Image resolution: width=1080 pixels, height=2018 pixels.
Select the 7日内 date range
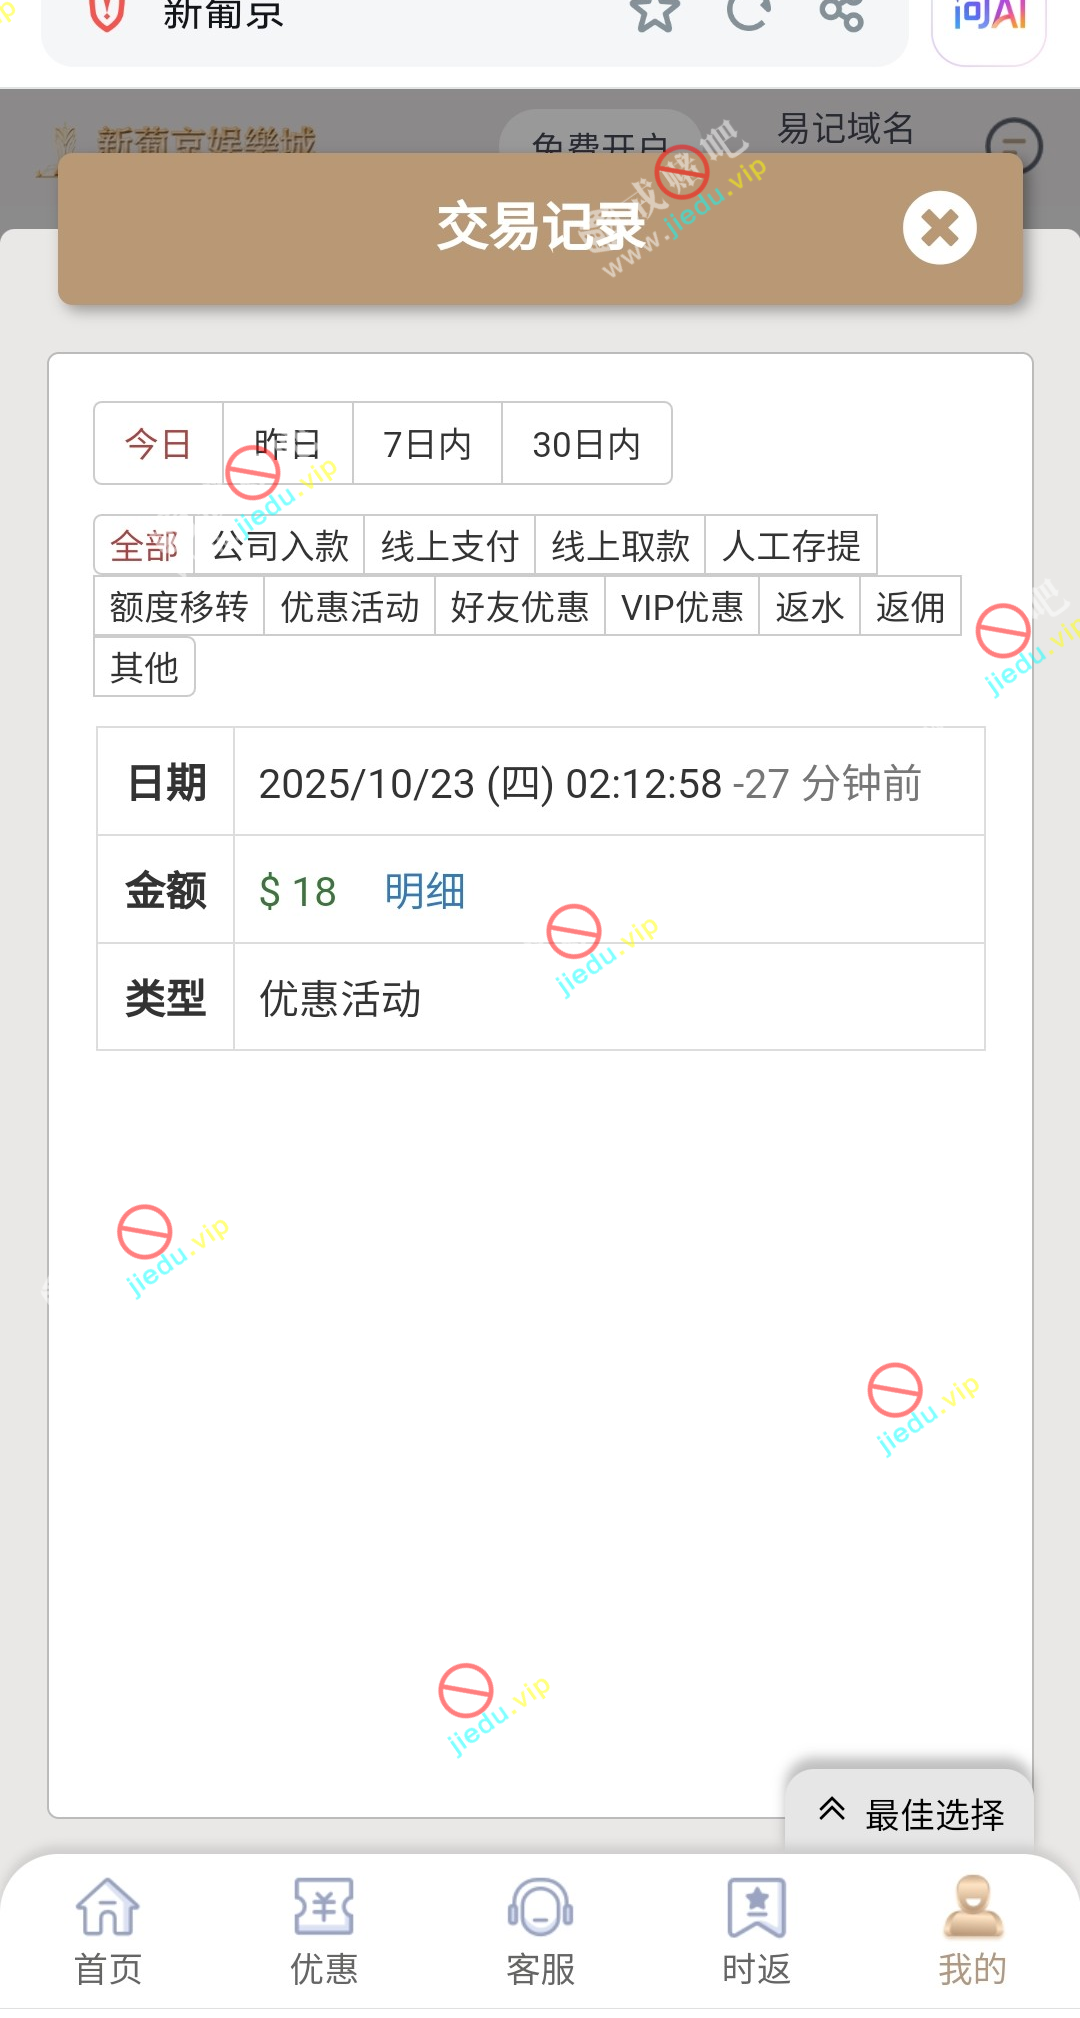coord(427,444)
